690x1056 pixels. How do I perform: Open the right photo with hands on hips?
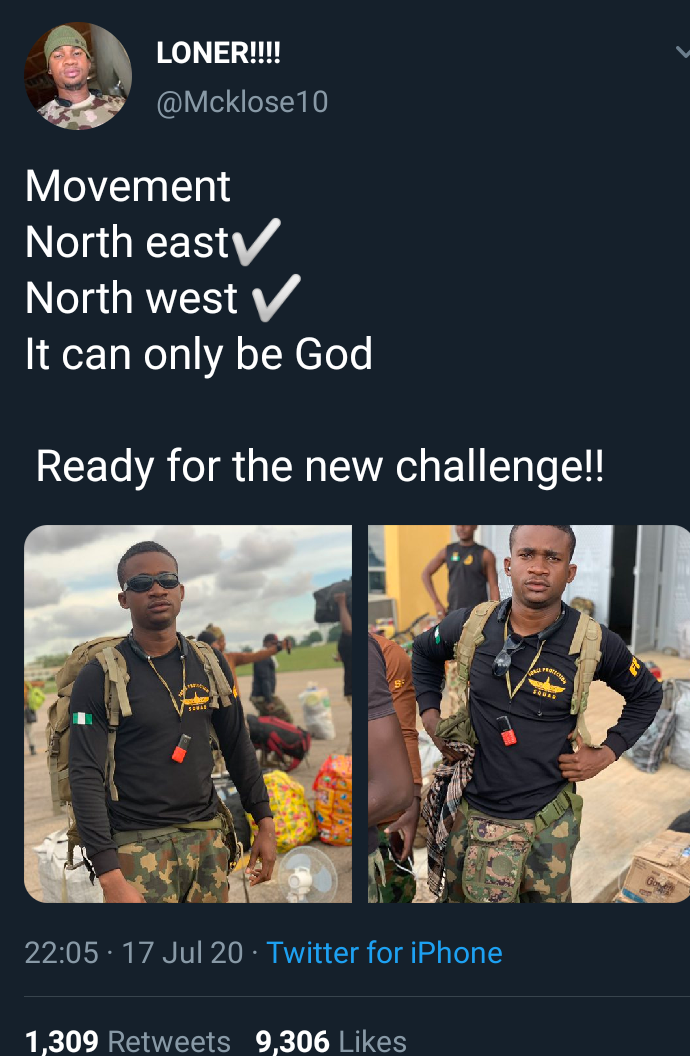pyautogui.click(x=529, y=713)
